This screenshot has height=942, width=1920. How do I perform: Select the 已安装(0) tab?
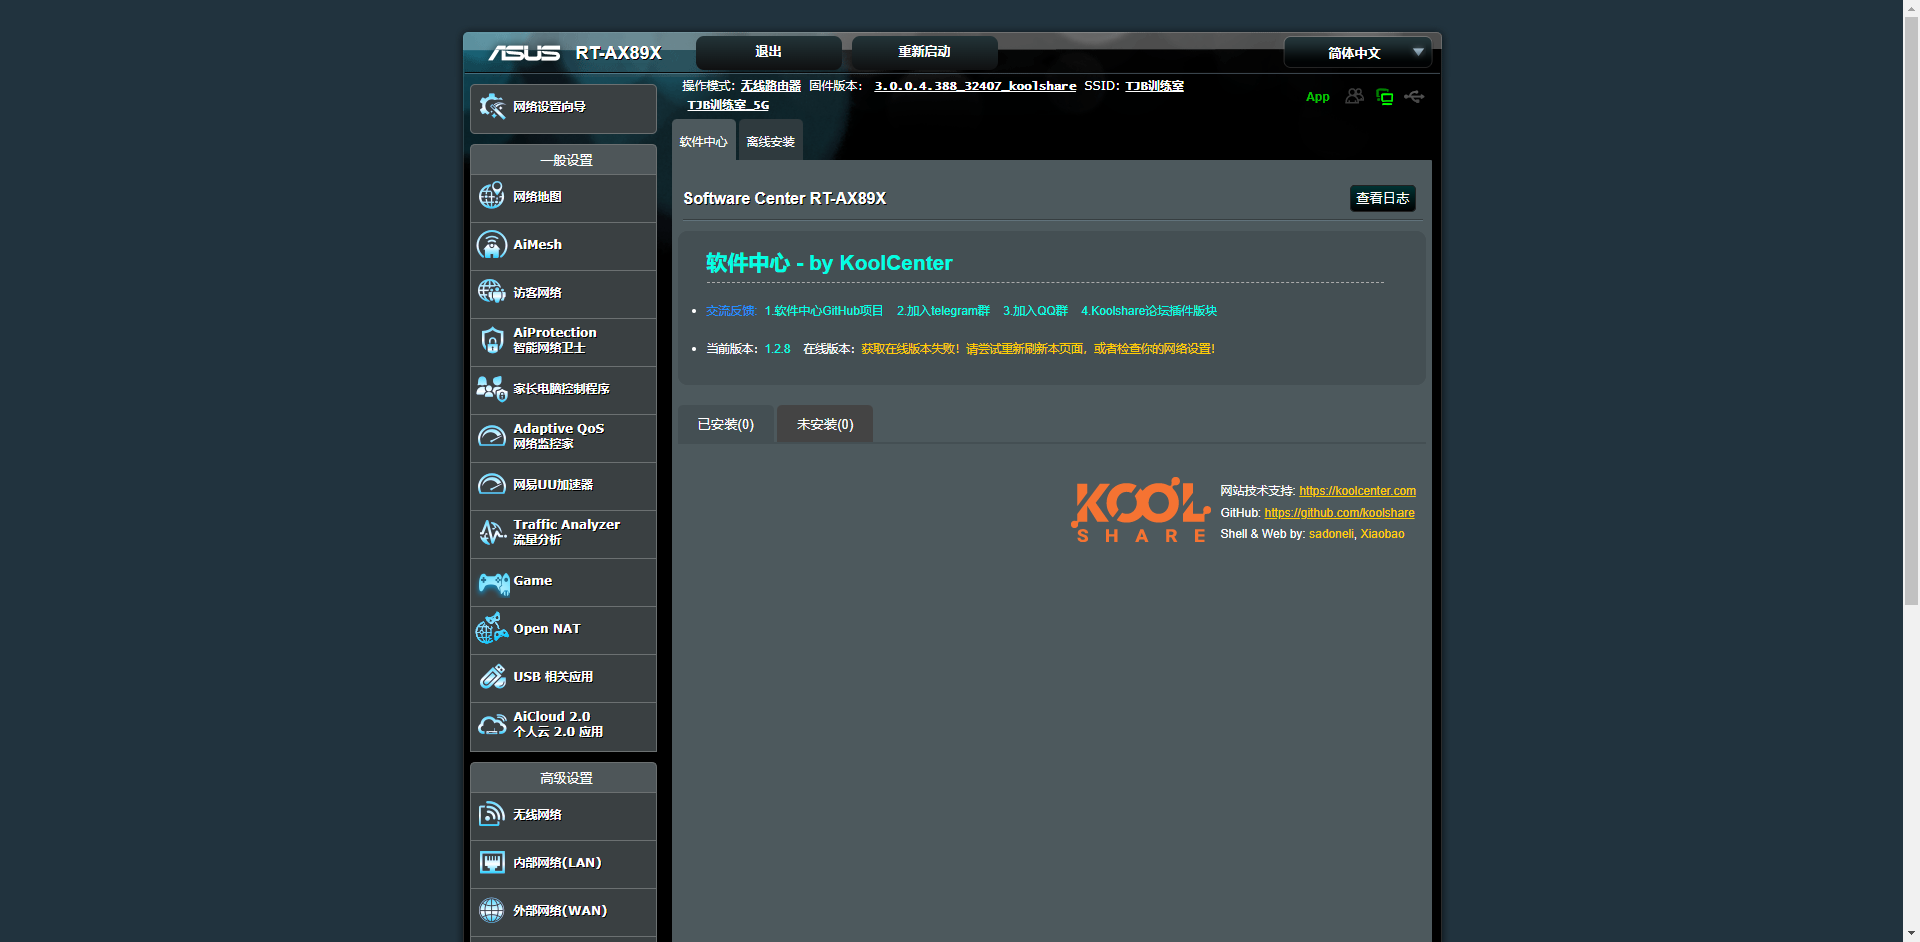[725, 425]
